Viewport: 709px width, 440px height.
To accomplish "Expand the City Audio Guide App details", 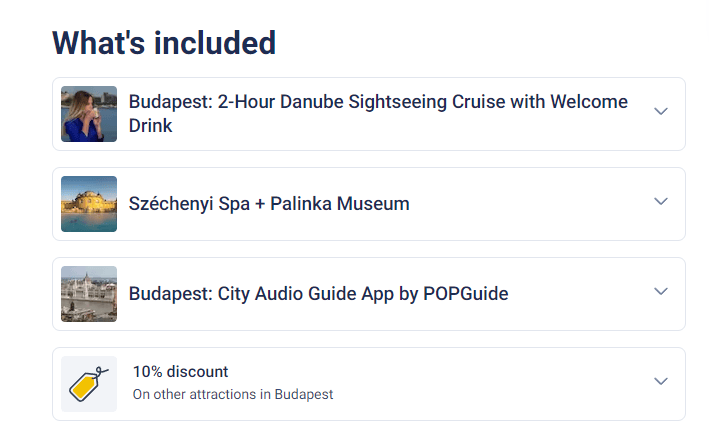I will (x=661, y=291).
